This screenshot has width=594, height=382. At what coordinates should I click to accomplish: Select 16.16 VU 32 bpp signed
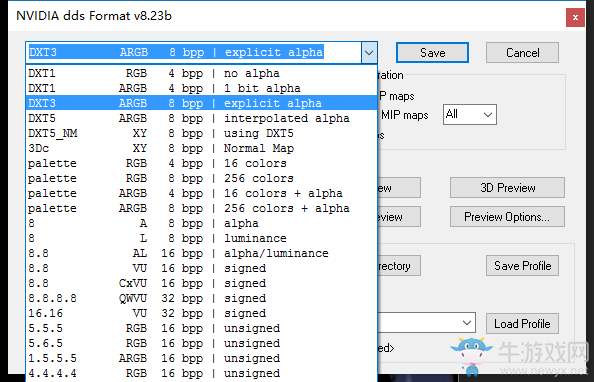[201, 313]
